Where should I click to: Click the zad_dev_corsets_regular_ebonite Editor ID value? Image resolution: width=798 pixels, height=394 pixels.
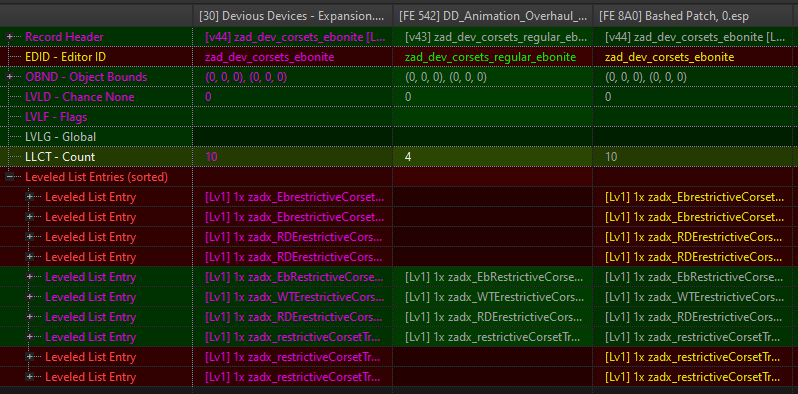(491, 57)
